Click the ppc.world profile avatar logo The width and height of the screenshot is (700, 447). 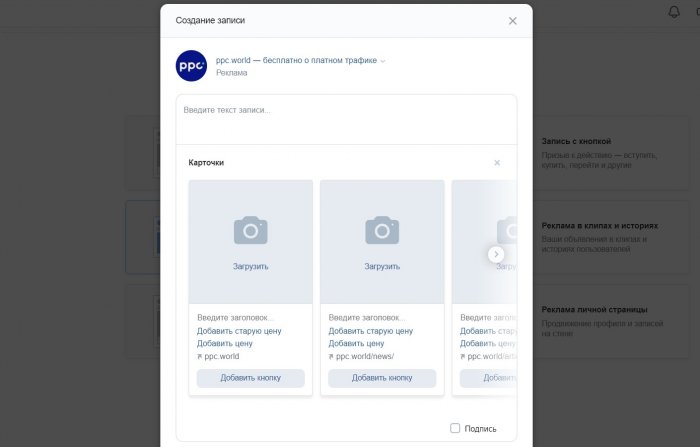[191, 66]
